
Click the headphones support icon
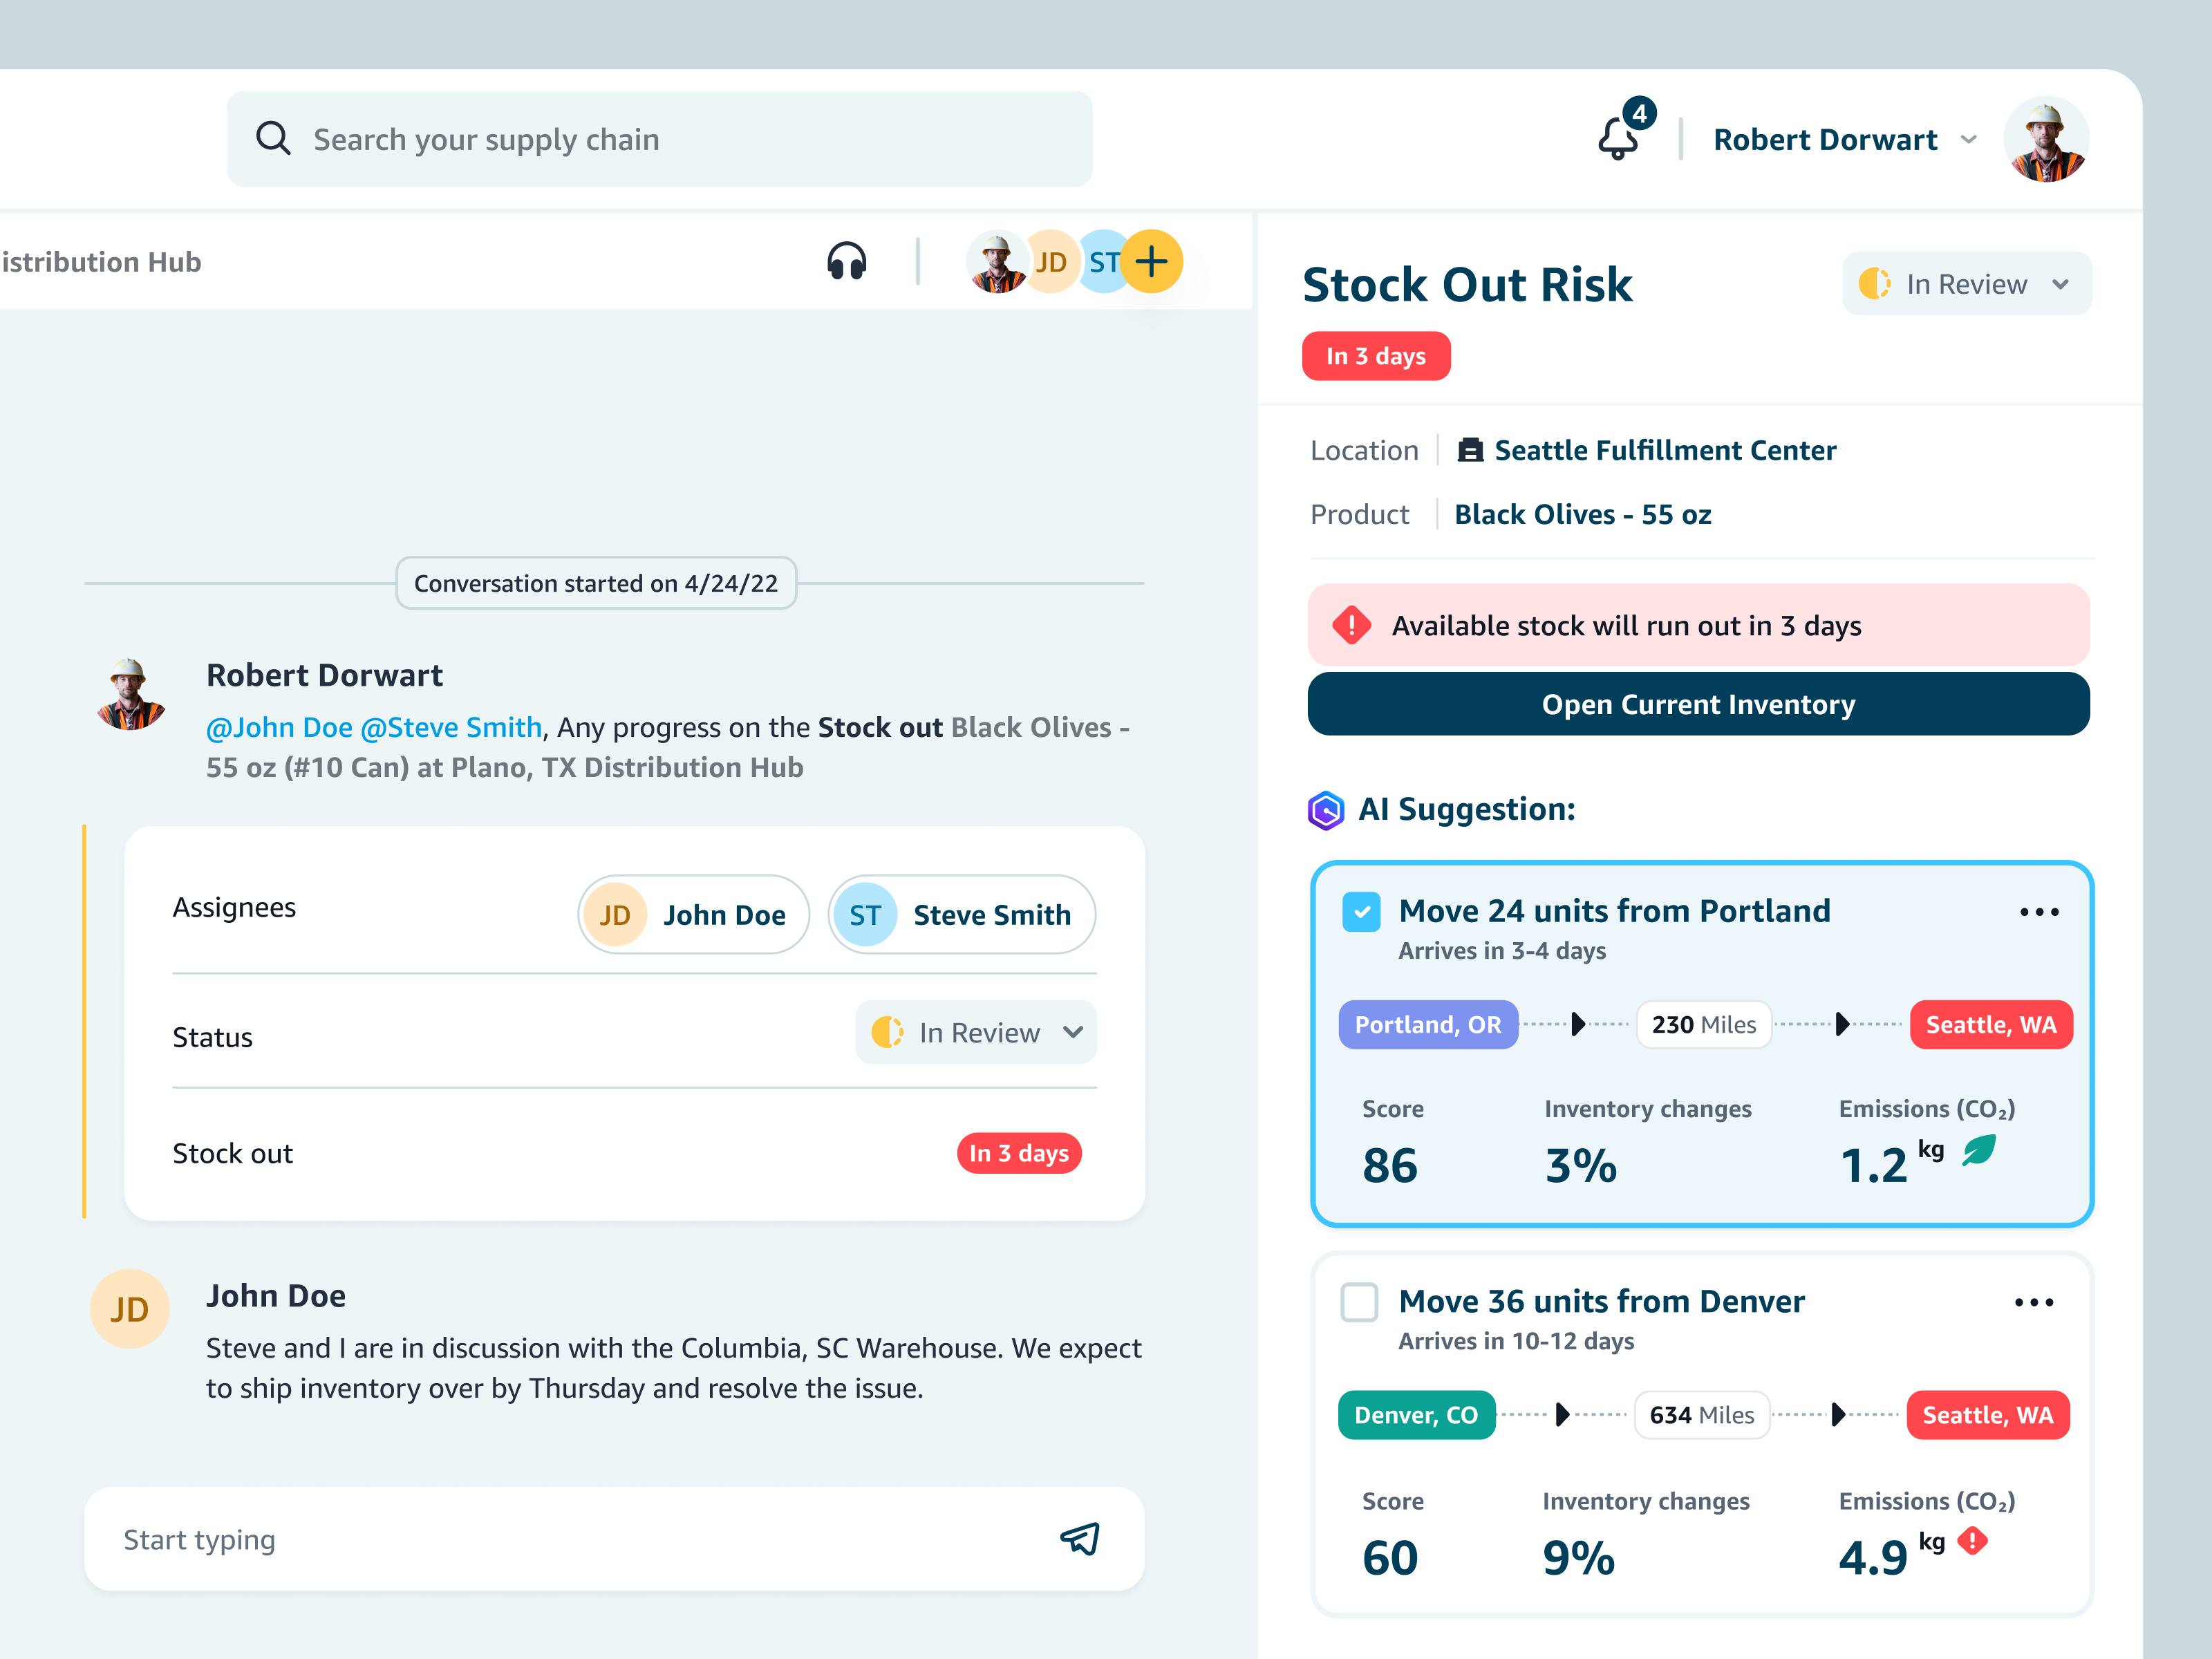(846, 262)
